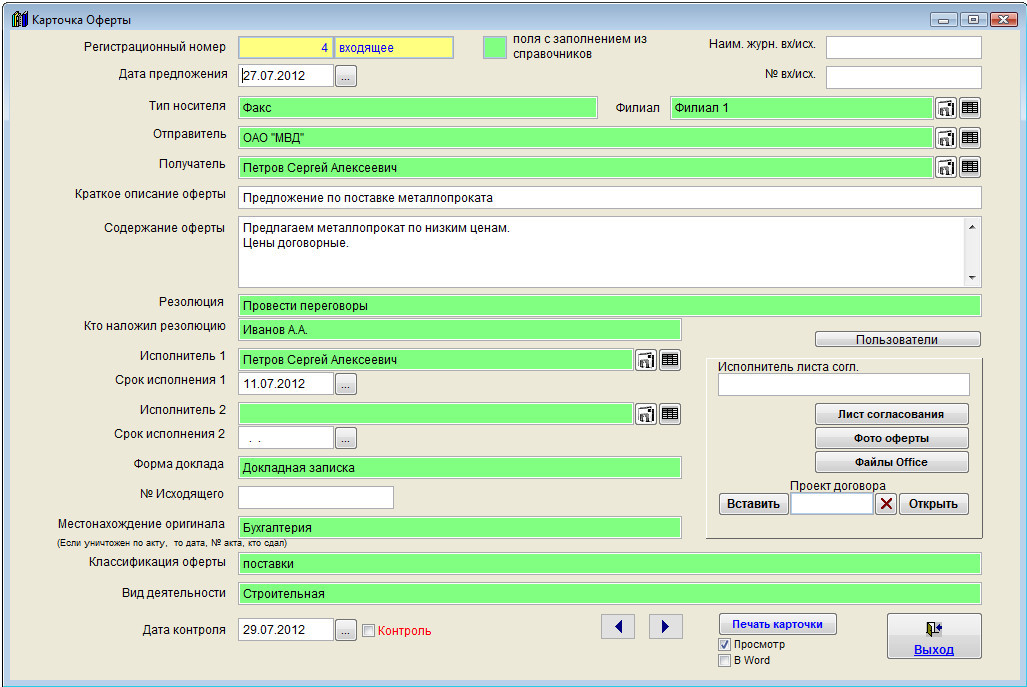The image size is (1027, 687).
Task: Open date picker for Дата предложения
Action: tap(345, 76)
